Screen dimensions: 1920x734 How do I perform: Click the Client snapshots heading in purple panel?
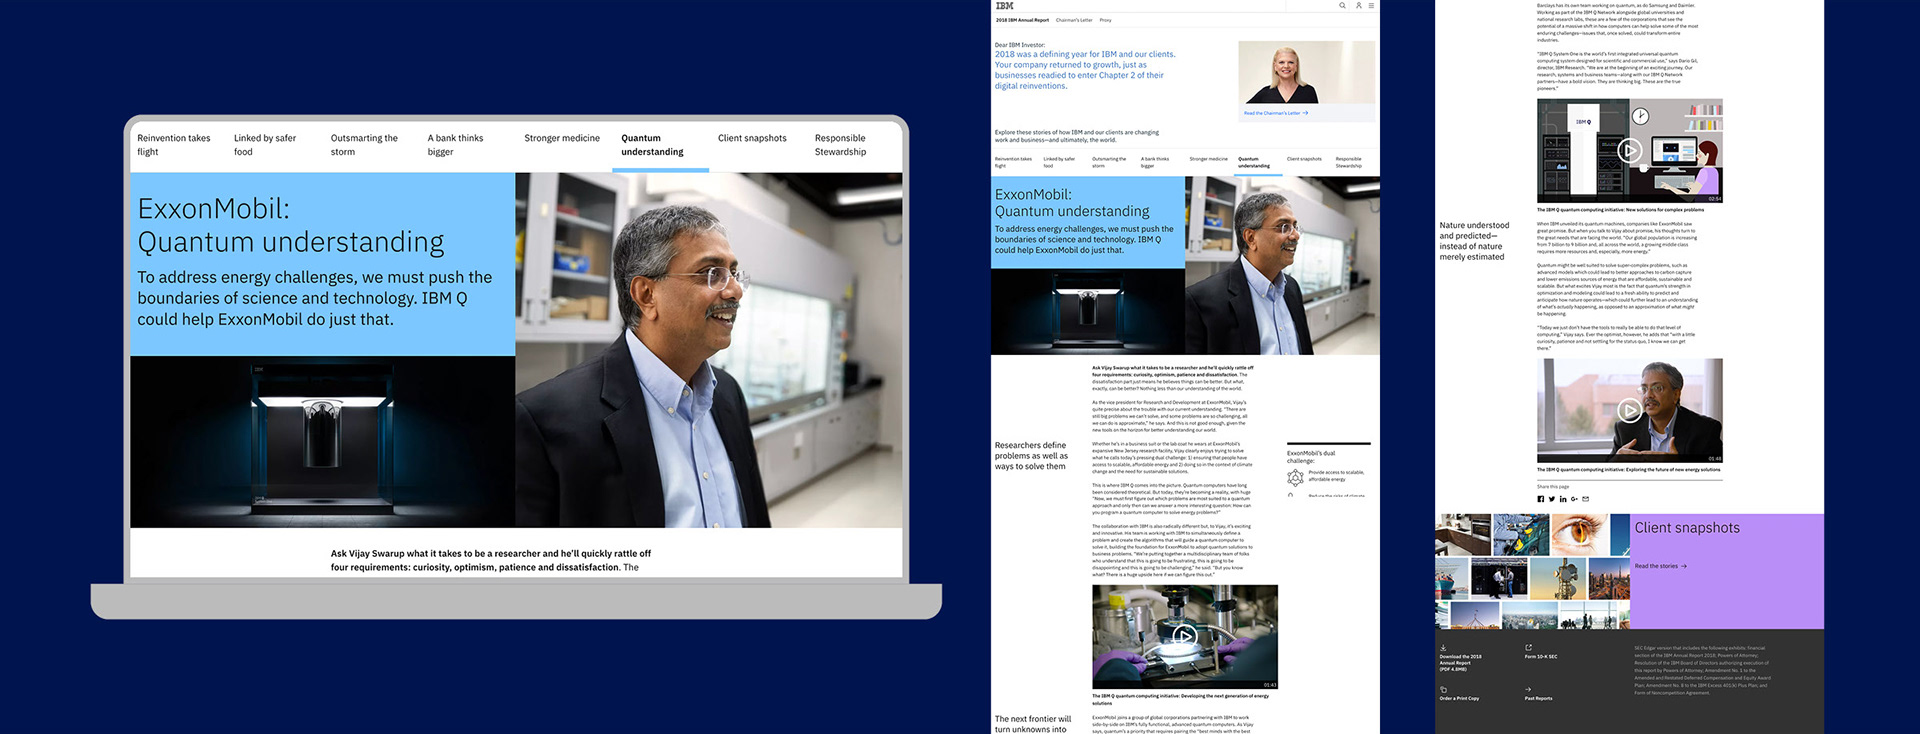(1687, 528)
